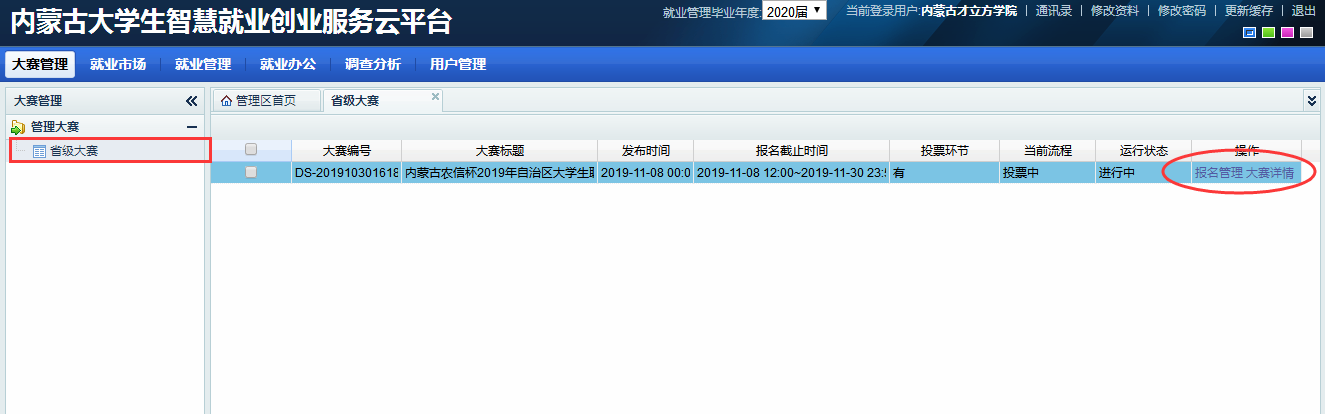Open the 调查分析 menu

pyautogui.click(x=373, y=65)
